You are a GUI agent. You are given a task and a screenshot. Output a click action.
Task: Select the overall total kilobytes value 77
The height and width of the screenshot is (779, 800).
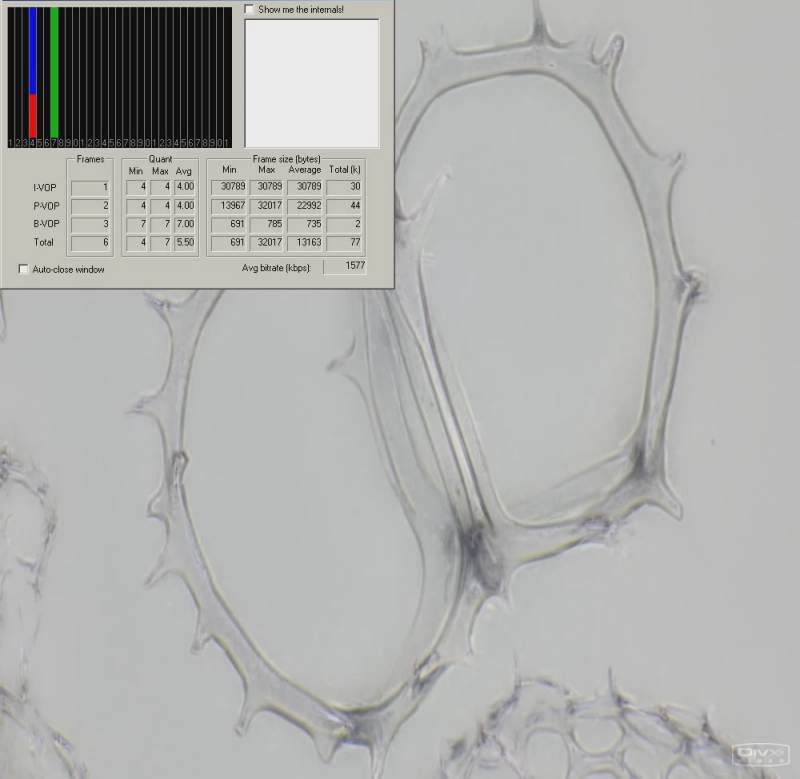tap(344, 242)
